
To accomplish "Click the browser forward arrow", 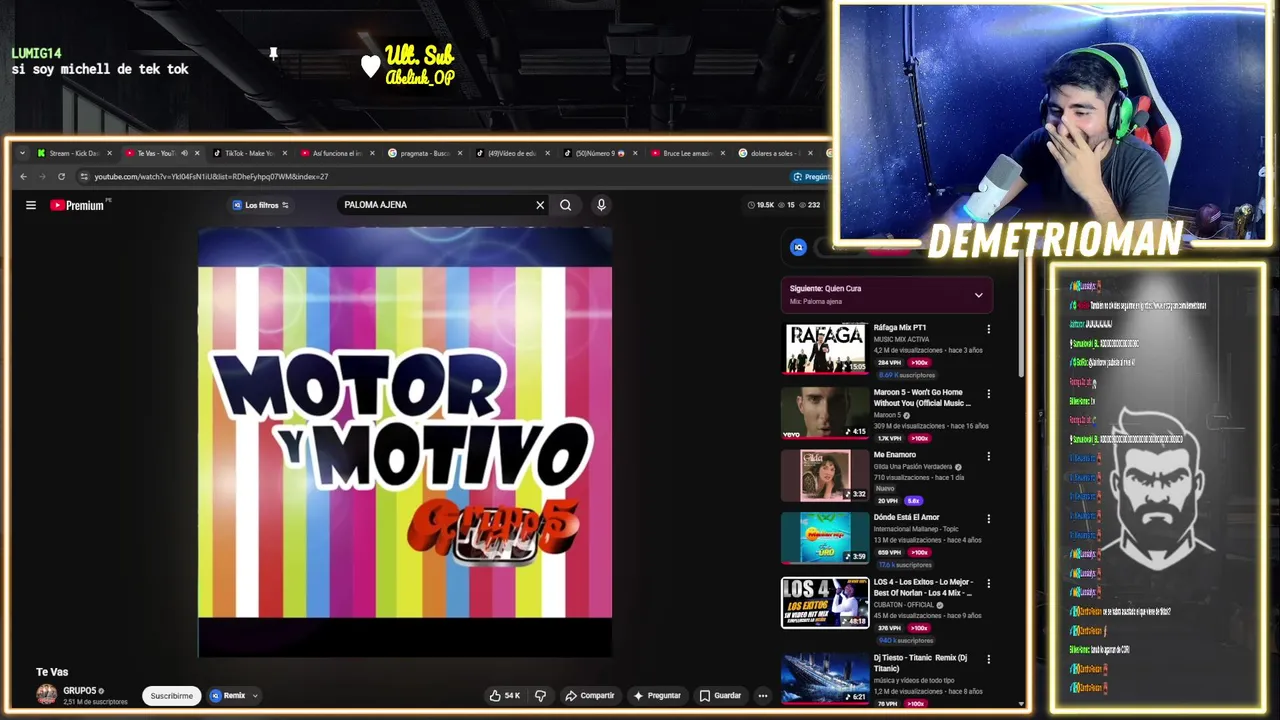I will tap(42, 177).
